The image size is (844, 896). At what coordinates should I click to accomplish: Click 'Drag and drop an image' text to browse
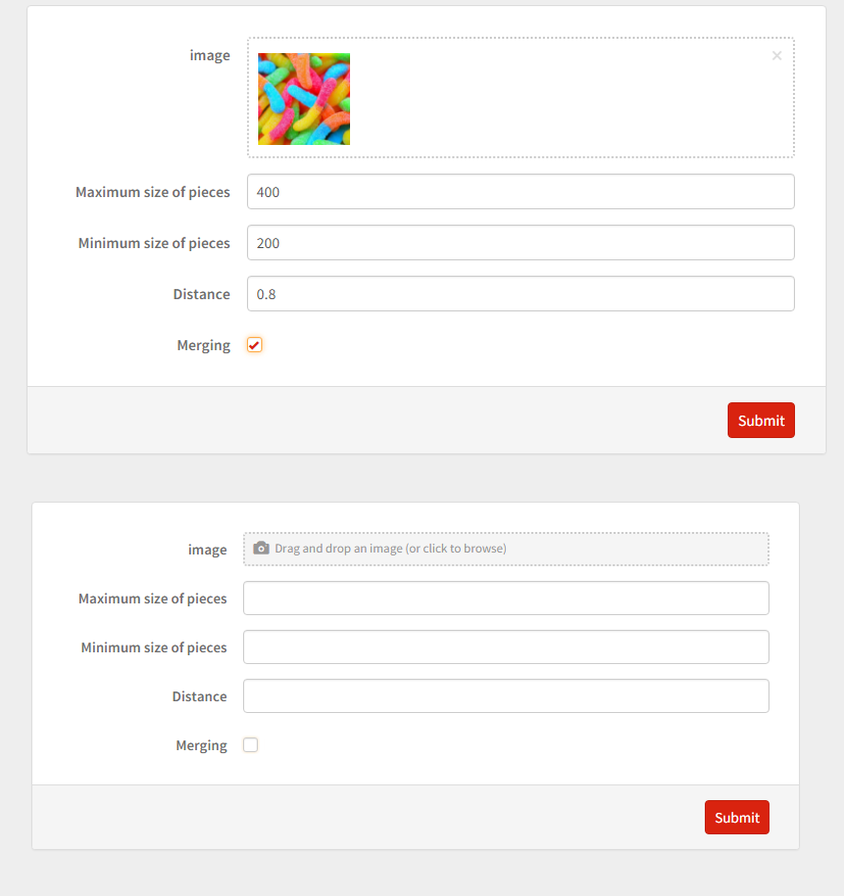coord(390,549)
